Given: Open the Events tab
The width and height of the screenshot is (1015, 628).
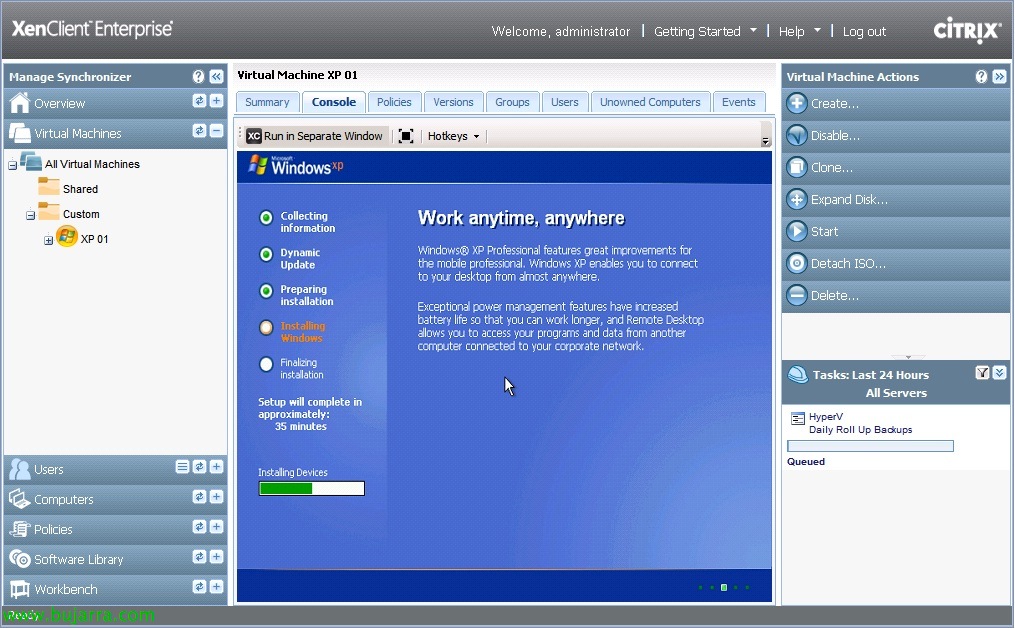Looking at the screenshot, I should (739, 102).
